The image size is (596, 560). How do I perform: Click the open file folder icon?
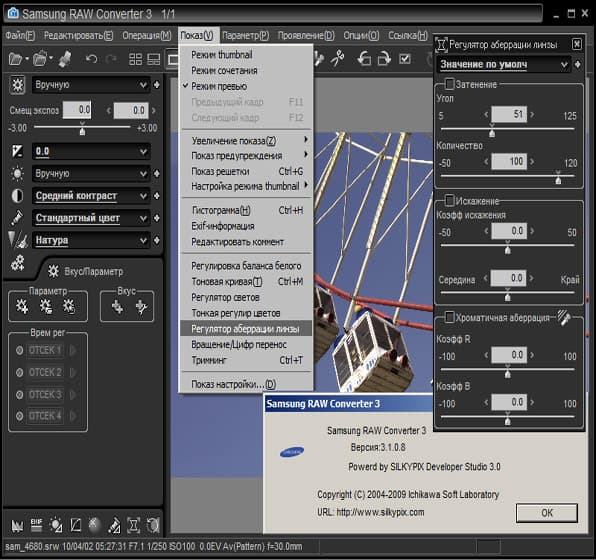[x=15, y=59]
